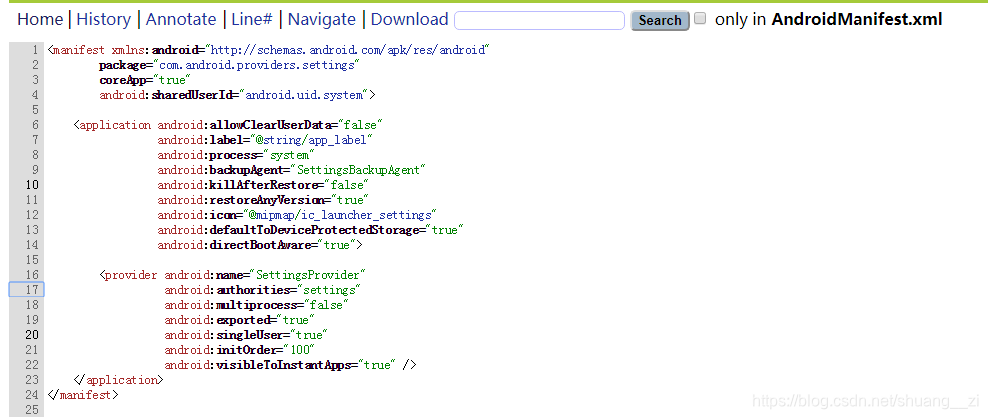The image size is (988, 419).
Task: Click the directBootAware attribute
Action: pyautogui.click(x=261, y=245)
